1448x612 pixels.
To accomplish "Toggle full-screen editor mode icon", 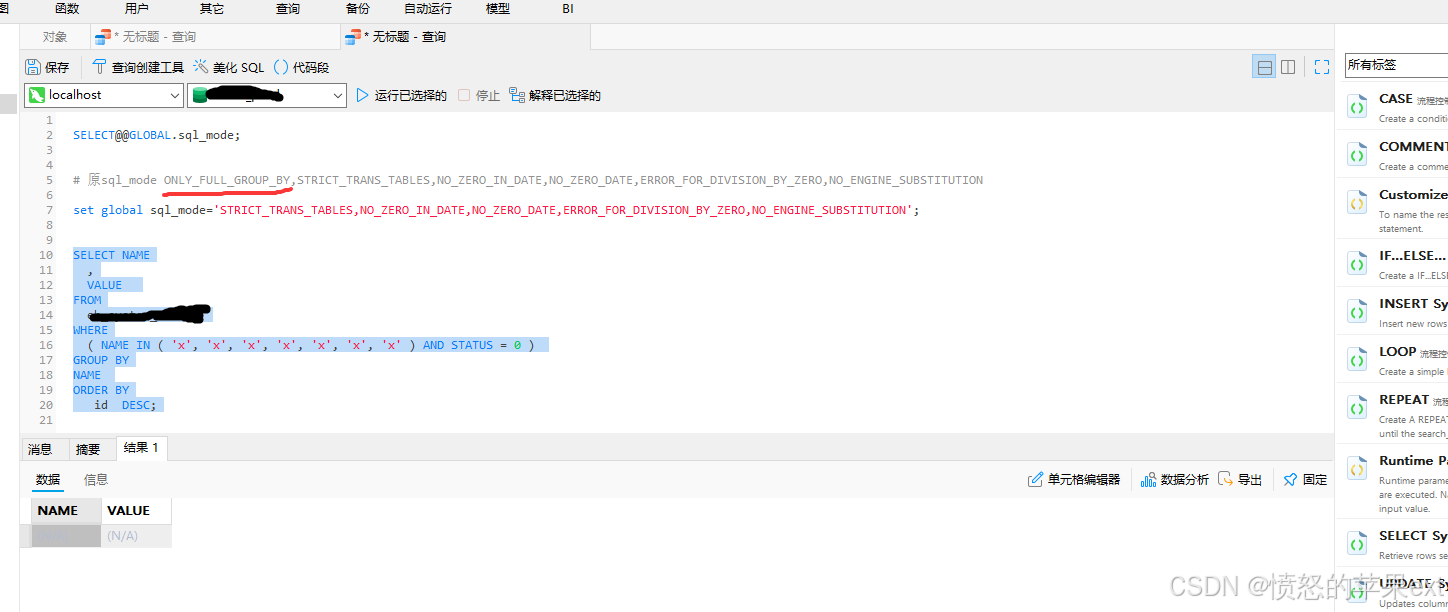I will 1322,67.
